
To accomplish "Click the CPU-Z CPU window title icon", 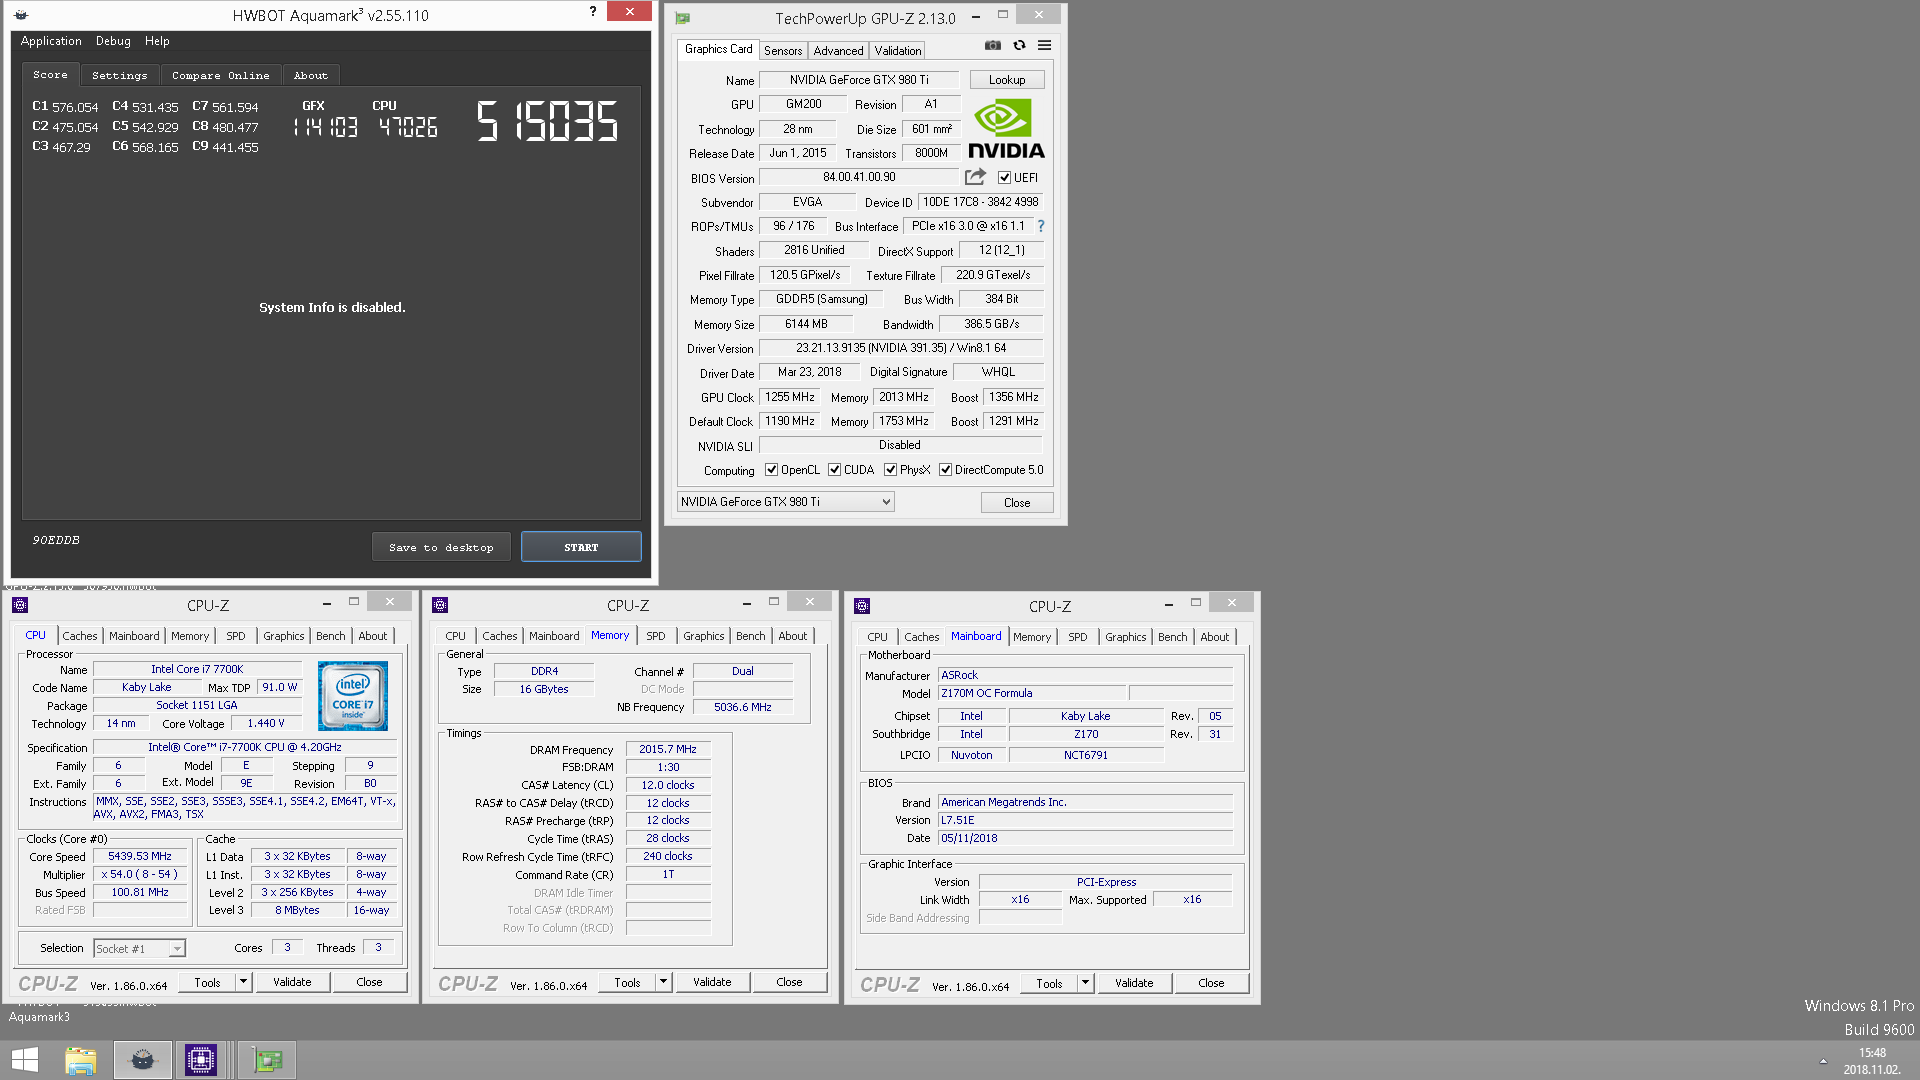I will [20, 605].
